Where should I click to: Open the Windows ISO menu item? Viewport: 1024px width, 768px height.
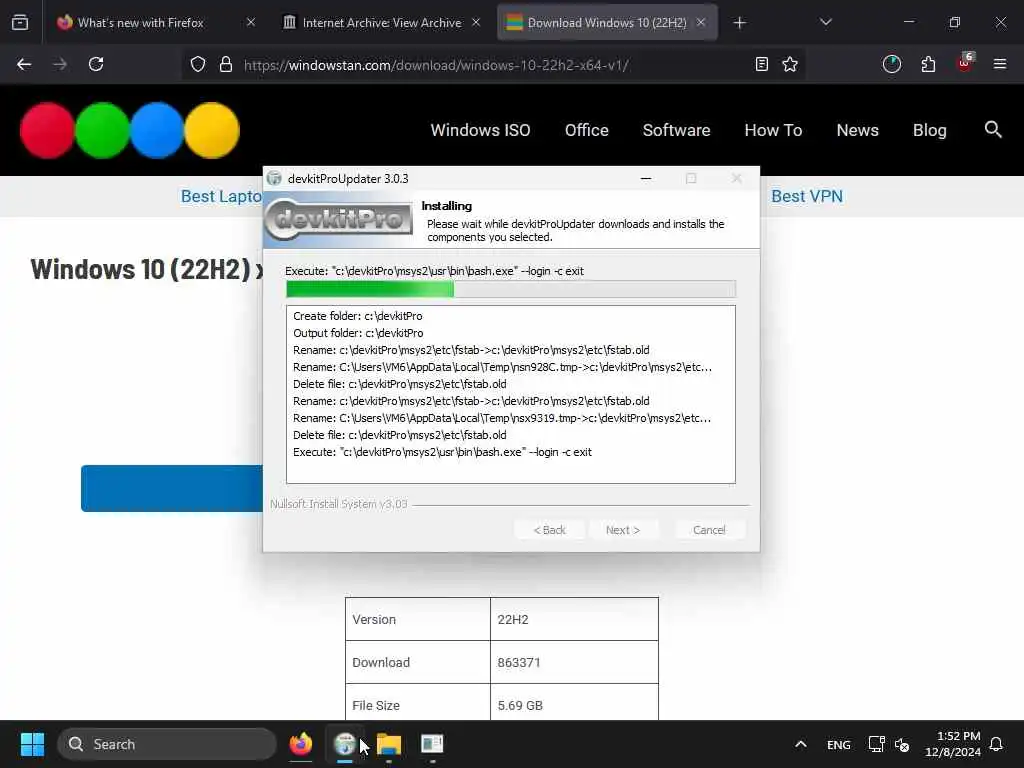[480, 130]
